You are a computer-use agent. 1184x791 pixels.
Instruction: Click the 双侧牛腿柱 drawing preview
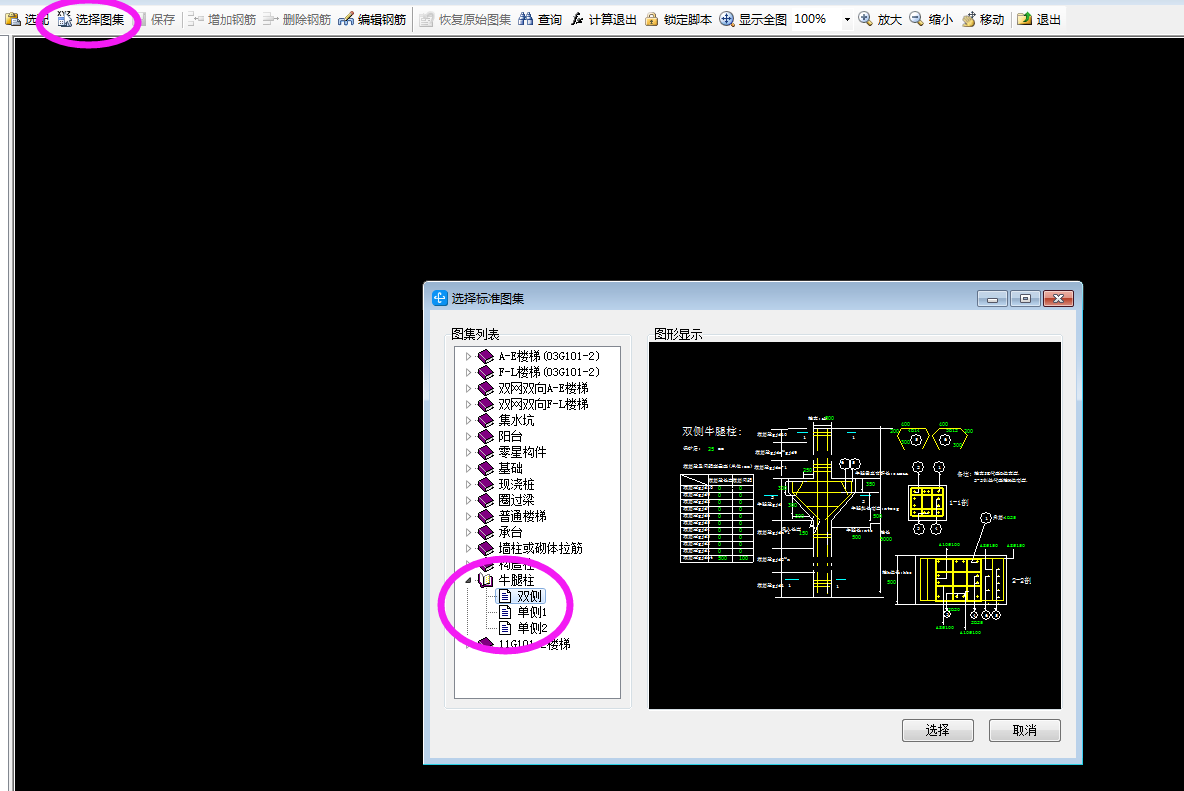coord(855,525)
